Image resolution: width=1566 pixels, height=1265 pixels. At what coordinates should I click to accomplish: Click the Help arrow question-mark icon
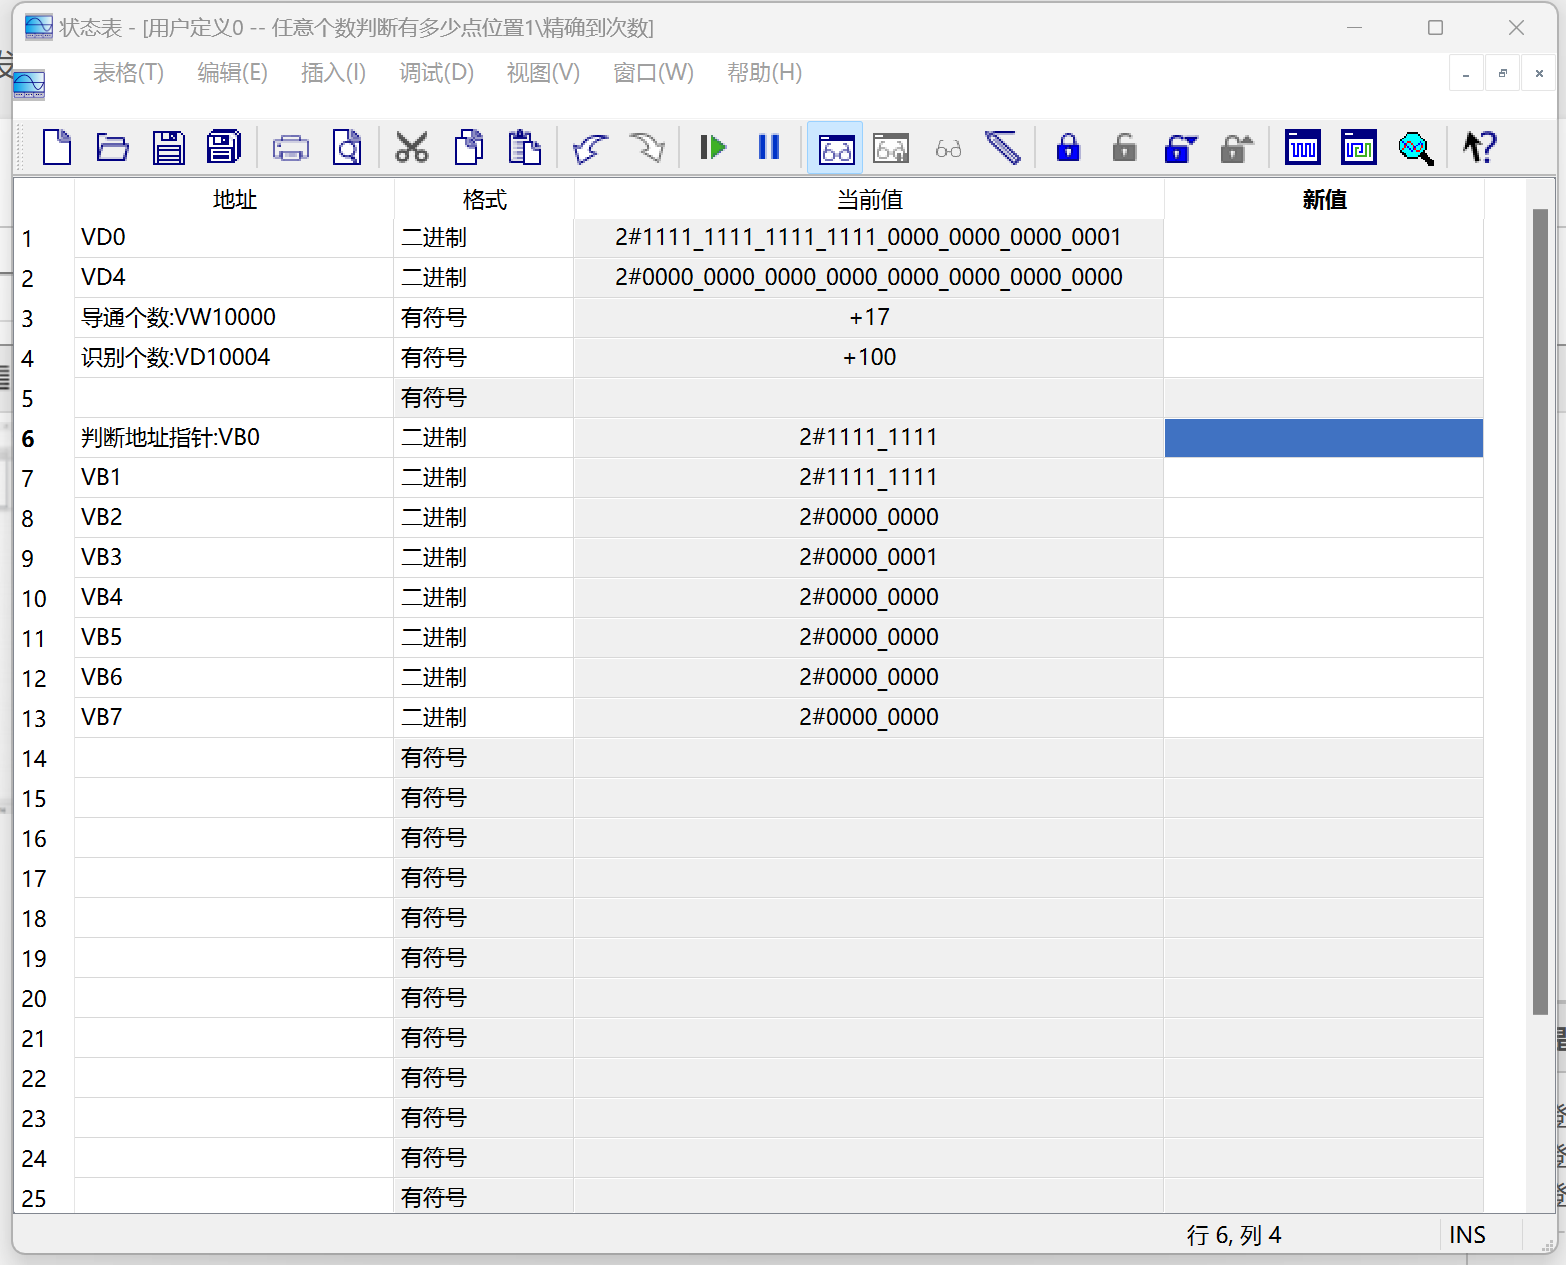click(1478, 148)
